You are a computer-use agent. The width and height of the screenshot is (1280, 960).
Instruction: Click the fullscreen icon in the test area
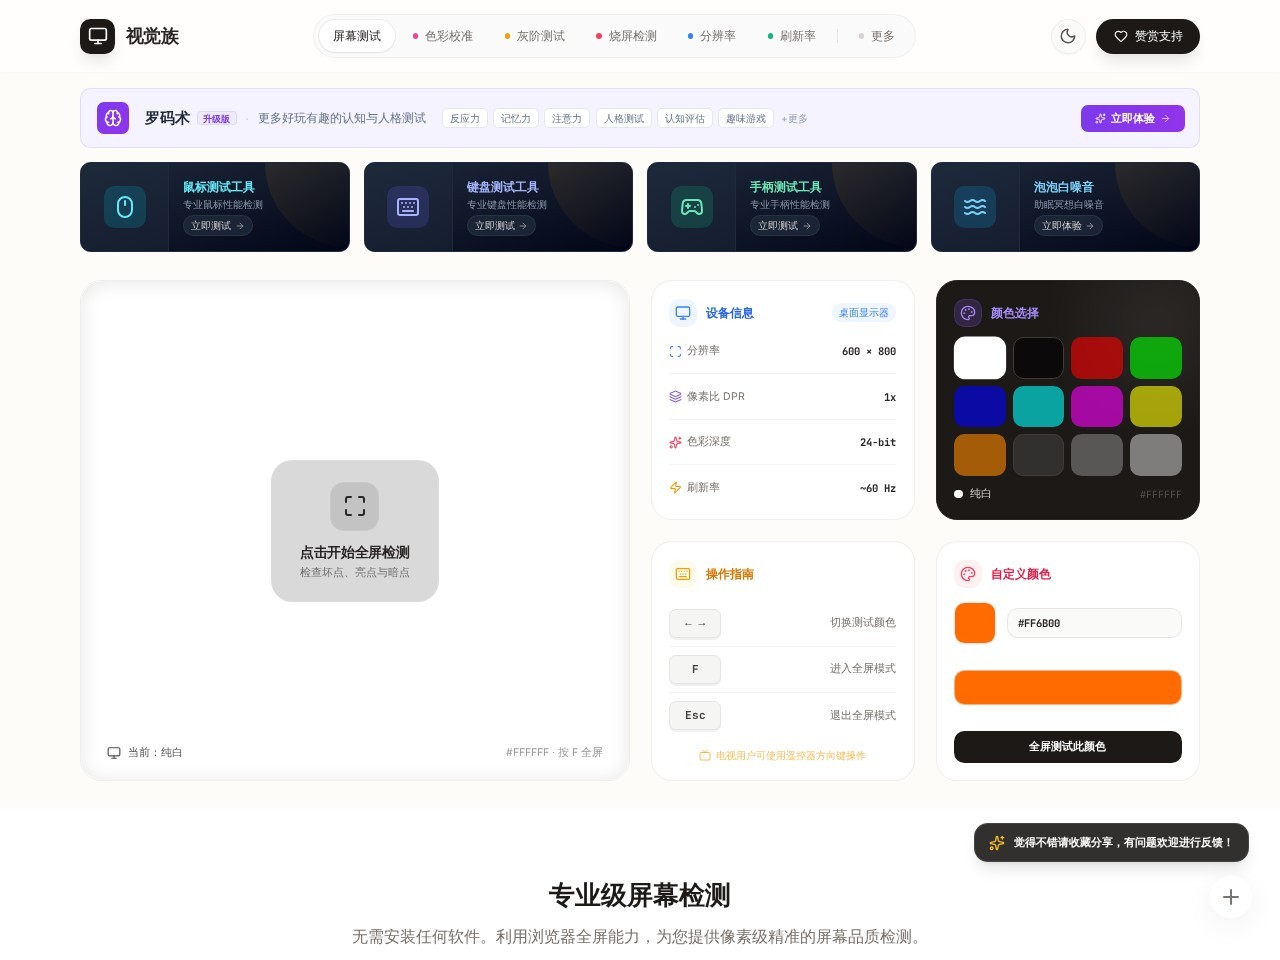pos(355,506)
